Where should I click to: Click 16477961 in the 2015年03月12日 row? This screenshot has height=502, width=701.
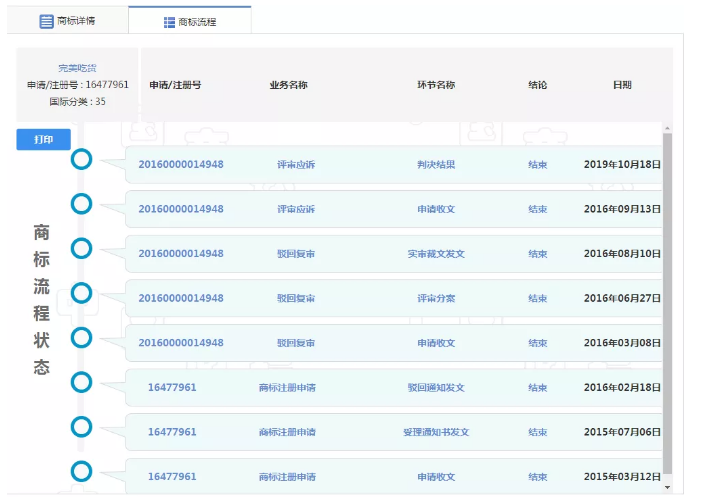(172, 477)
